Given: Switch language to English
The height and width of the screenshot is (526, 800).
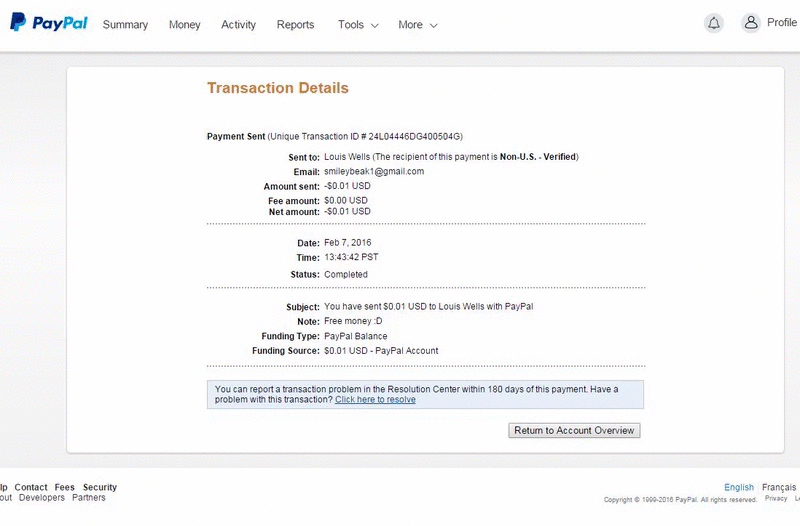Looking at the screenshot, I should (739, 487).
